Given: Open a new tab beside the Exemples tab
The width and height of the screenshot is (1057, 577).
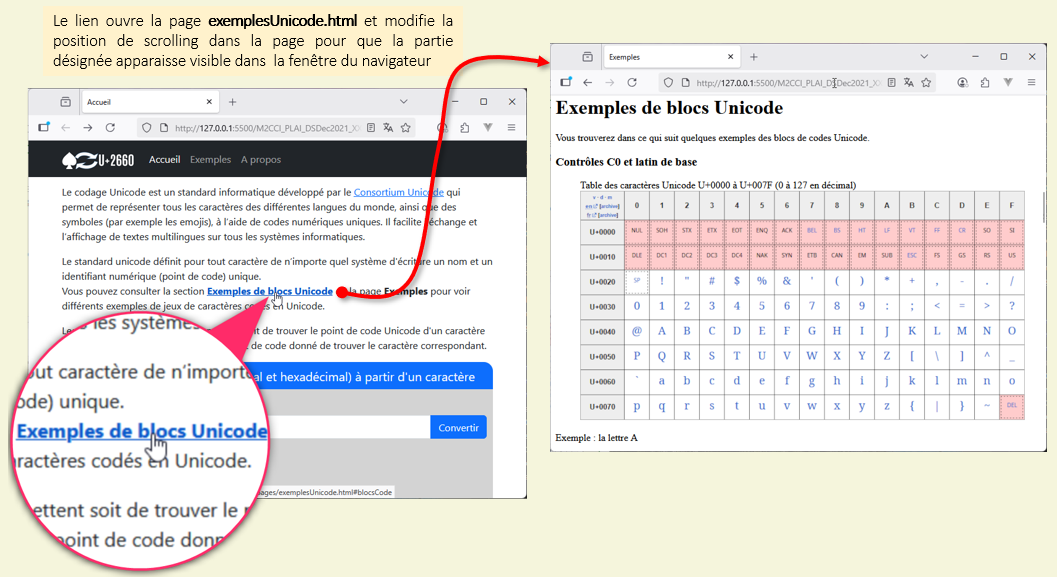Looking at the screenshot, I should (x=754, y=57).
